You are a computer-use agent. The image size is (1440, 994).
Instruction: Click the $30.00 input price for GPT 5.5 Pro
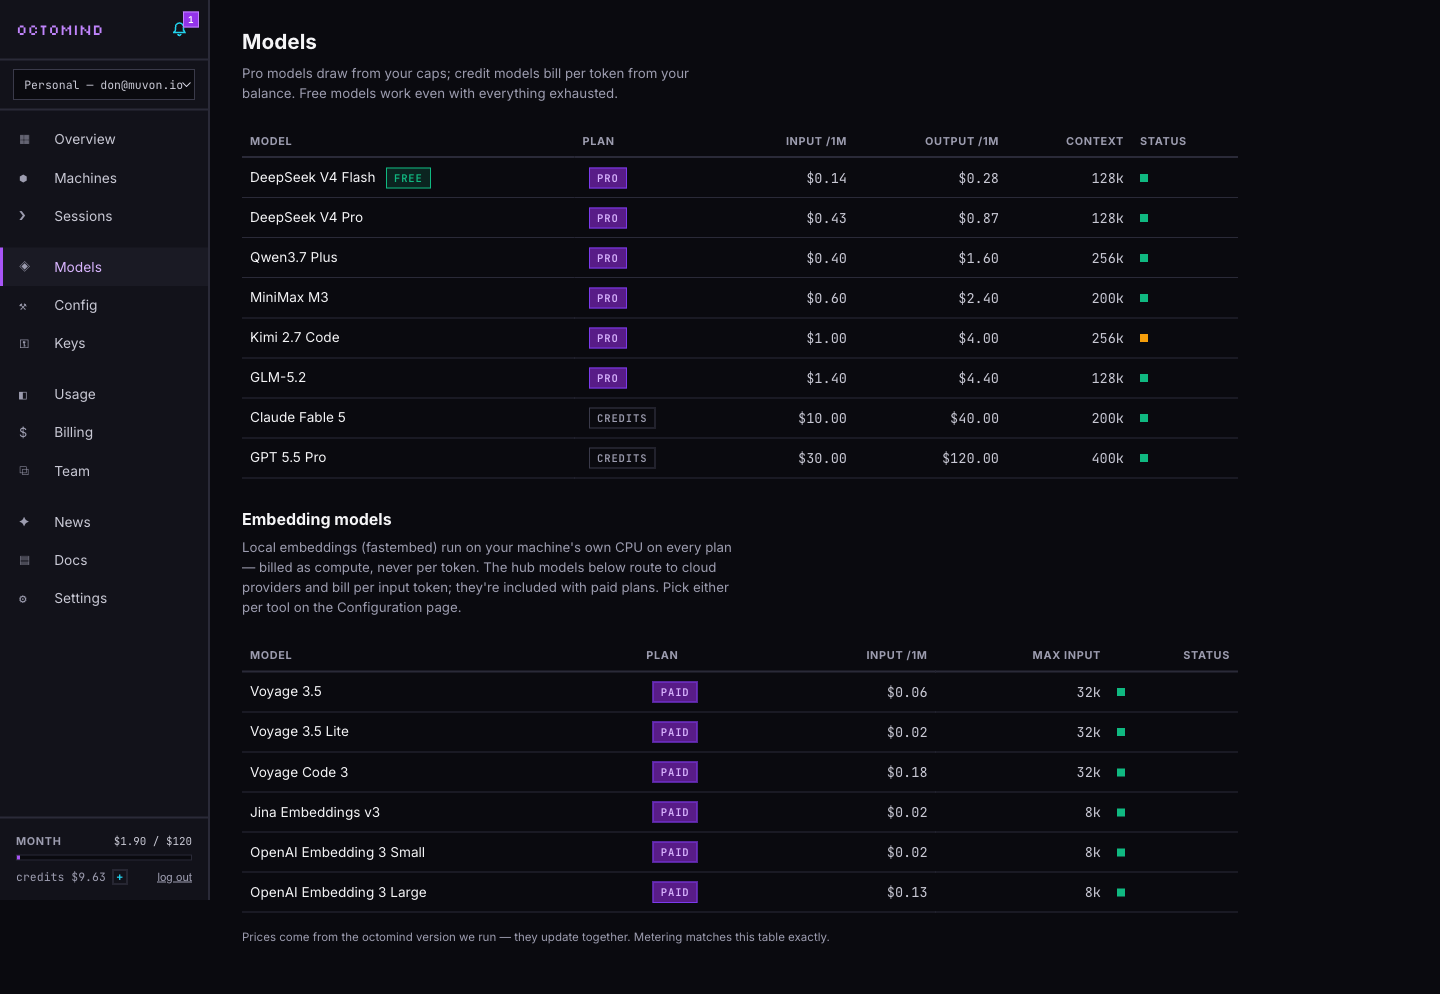click(822, 458)
